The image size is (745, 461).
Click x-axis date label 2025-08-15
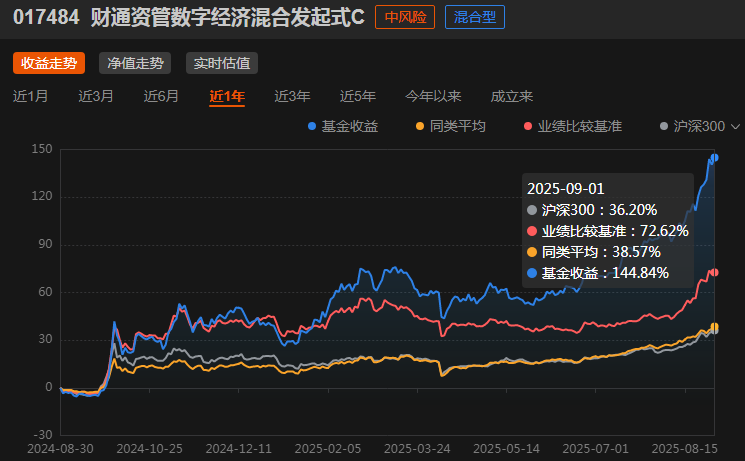click(685, 449)
